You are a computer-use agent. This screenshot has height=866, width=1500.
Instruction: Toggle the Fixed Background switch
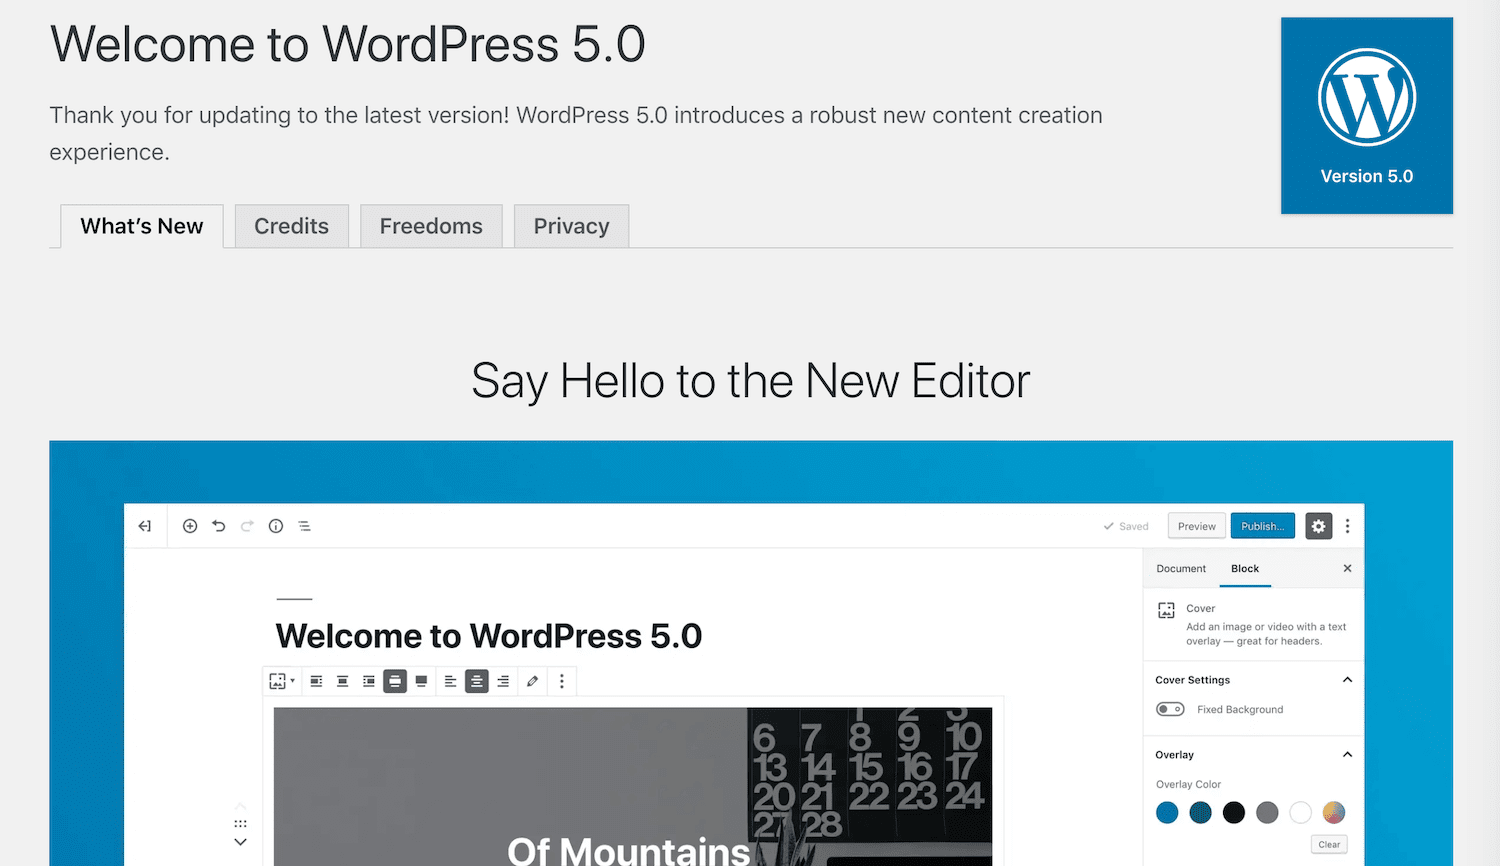1170,709
